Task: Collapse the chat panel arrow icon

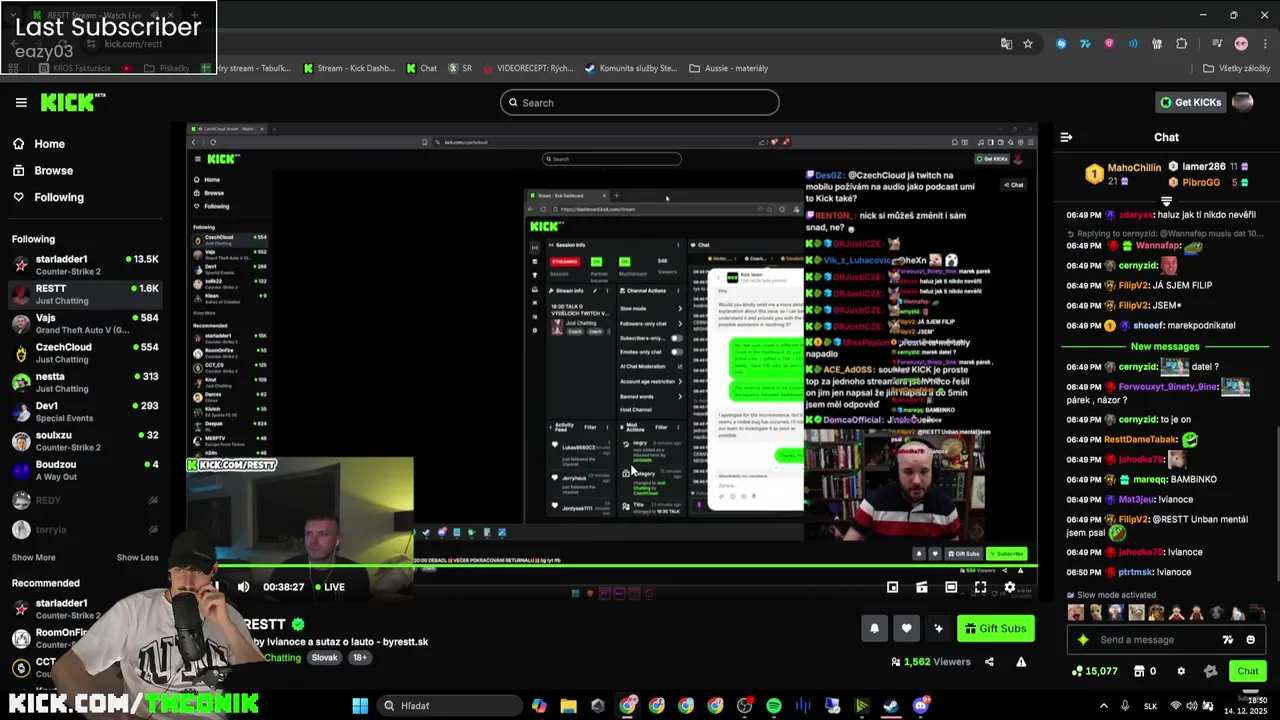Action: point(1066,137)
